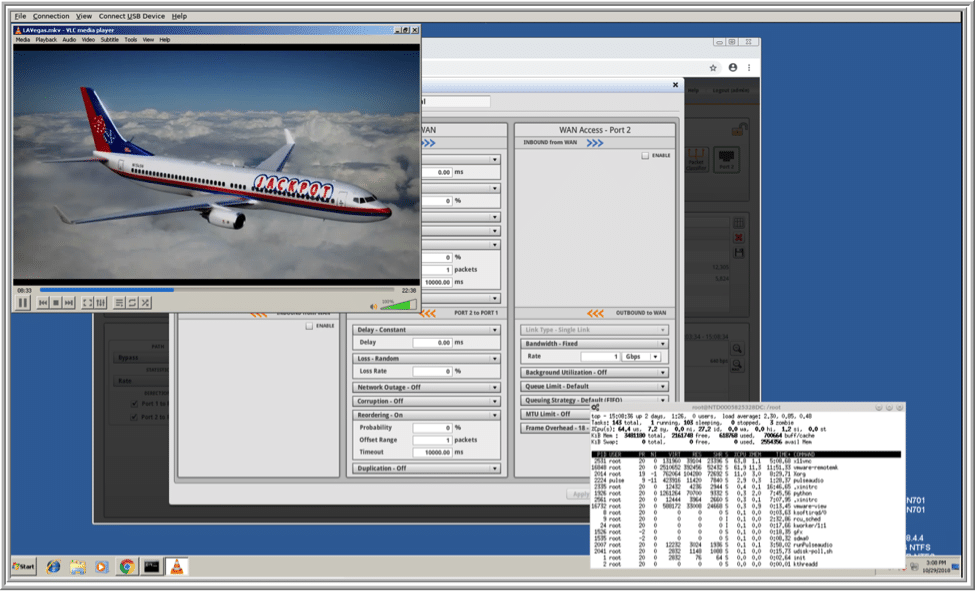
Task: Mute audio via VLC speaker icon
Action: point(374,306)
